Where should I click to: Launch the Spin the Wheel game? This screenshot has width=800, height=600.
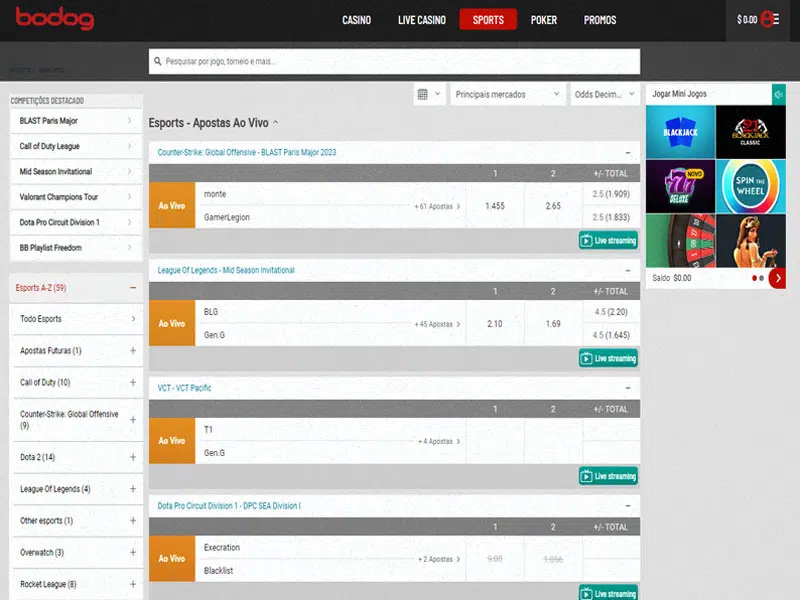click(x=750, y=186)
